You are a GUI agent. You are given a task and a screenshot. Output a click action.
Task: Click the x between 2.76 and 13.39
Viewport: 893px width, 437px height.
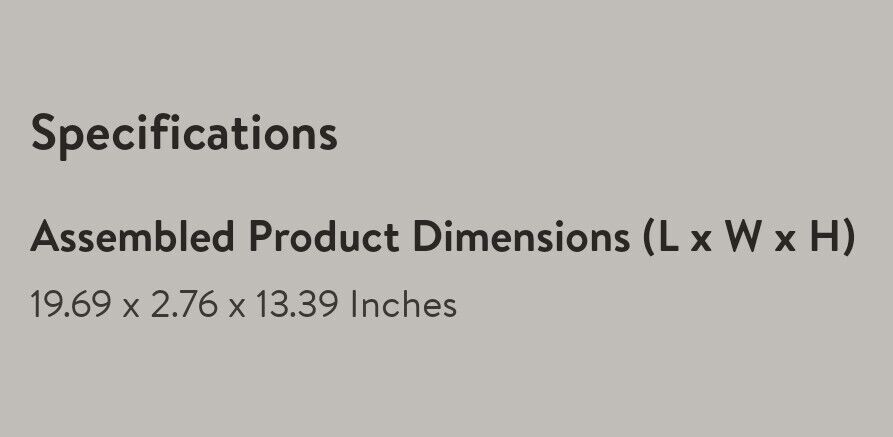pyautogui.click(x=236, y=307)
